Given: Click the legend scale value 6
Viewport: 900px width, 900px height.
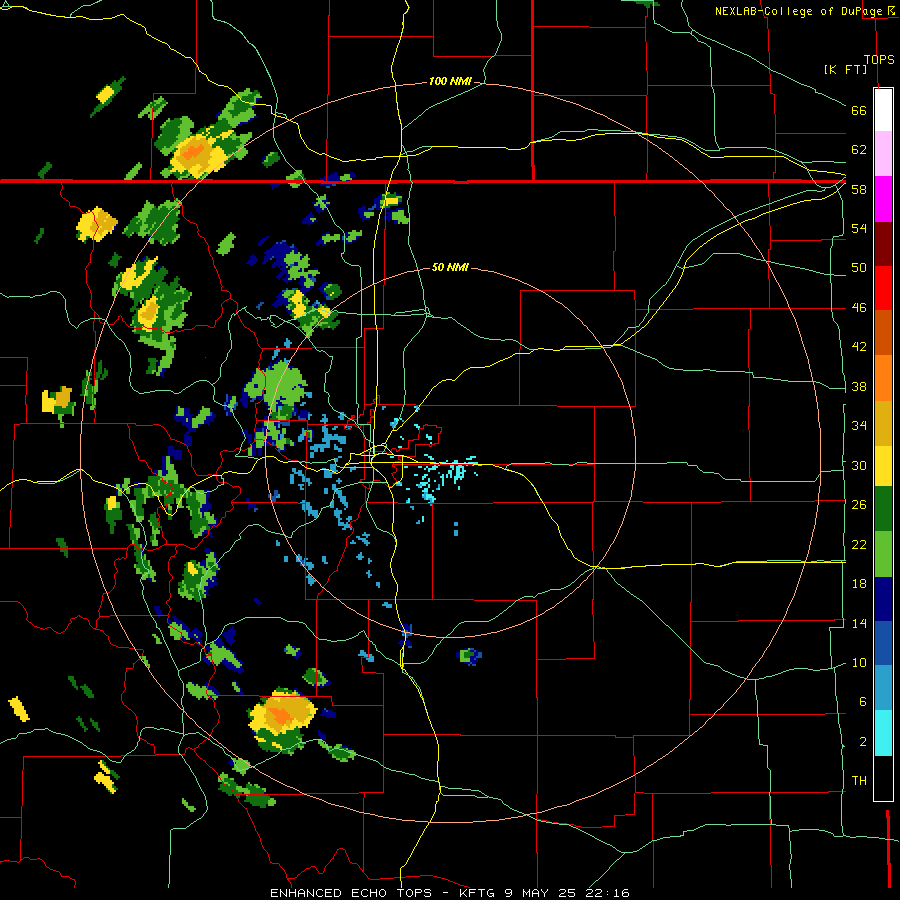Looking at the screenshot, I should (862, 701).
